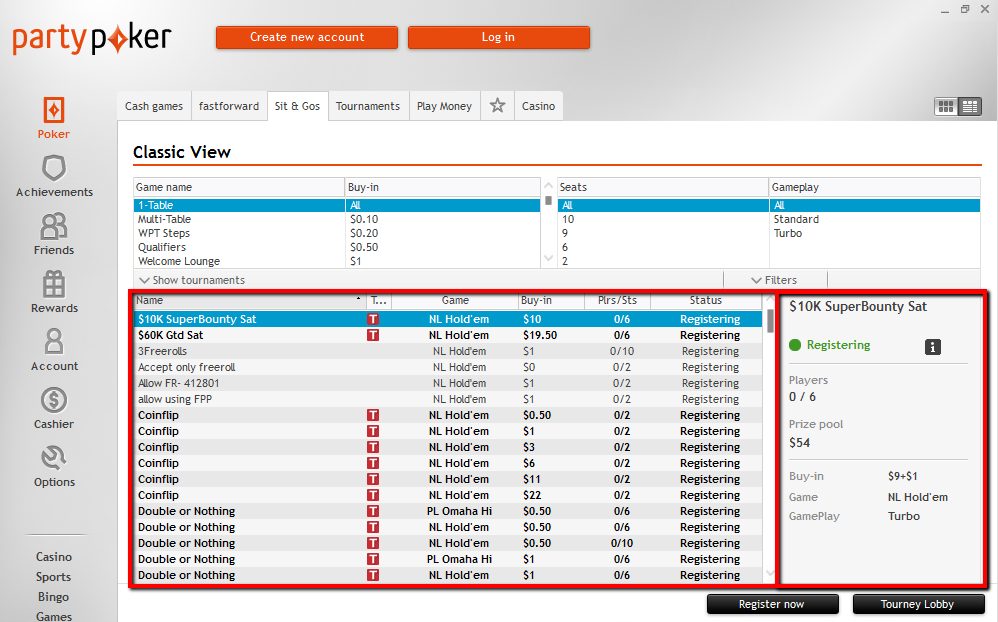The image size is (998, 622).
Task: Open Achievements from the sidebar
Action: point(54,176)
